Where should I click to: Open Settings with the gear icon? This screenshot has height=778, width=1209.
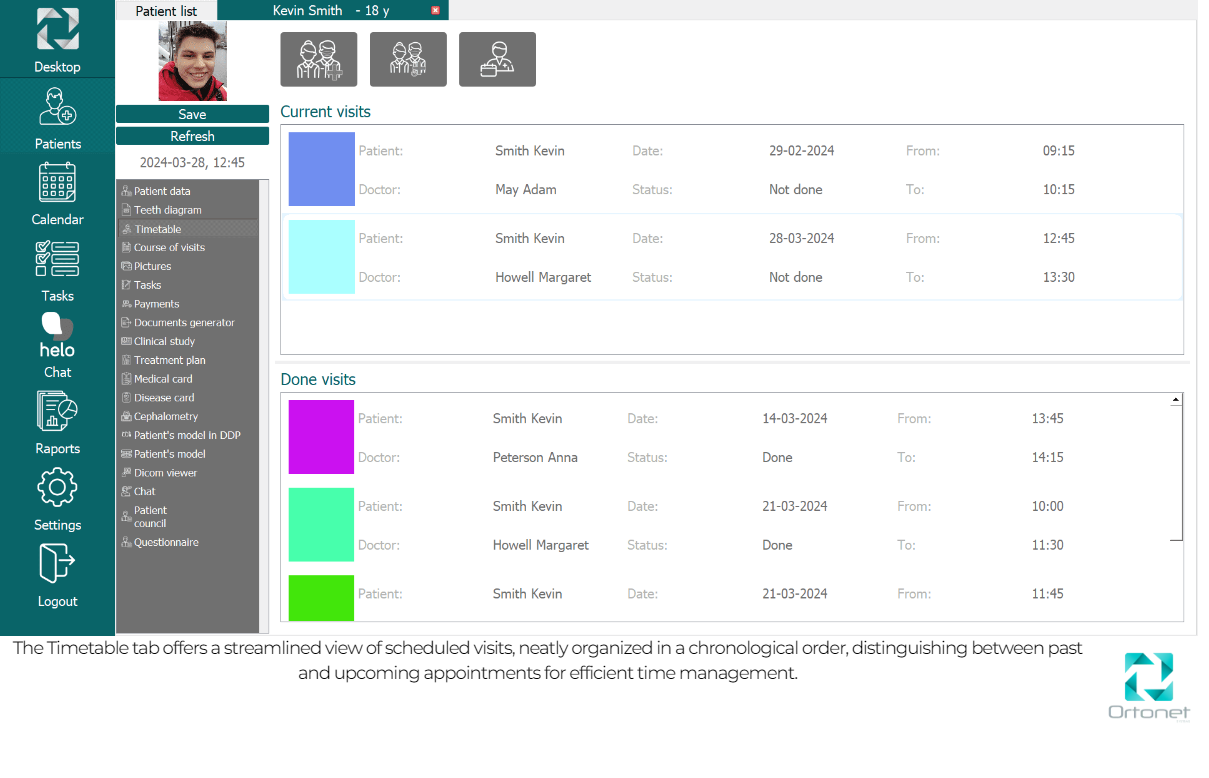point(57,498)
